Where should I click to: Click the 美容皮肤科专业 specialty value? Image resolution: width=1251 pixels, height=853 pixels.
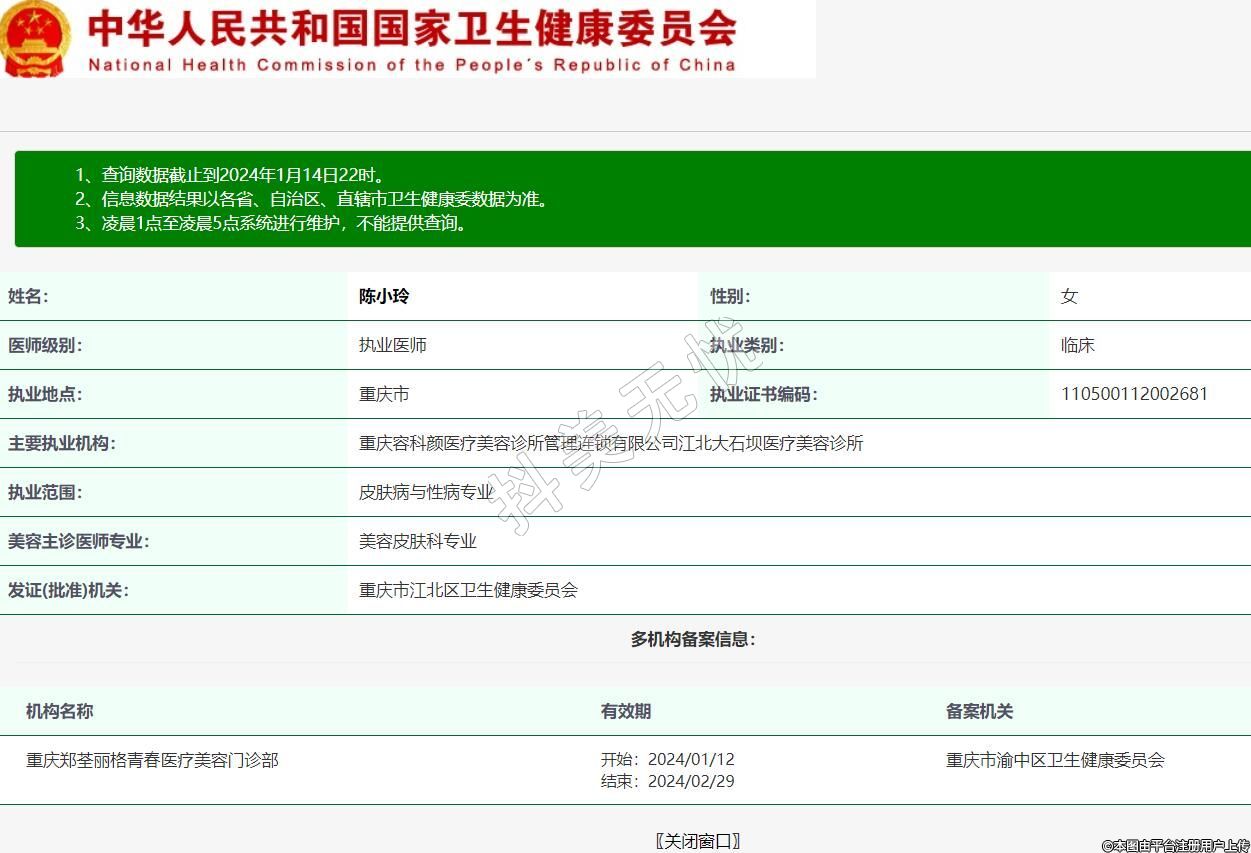tap(418, 541)
